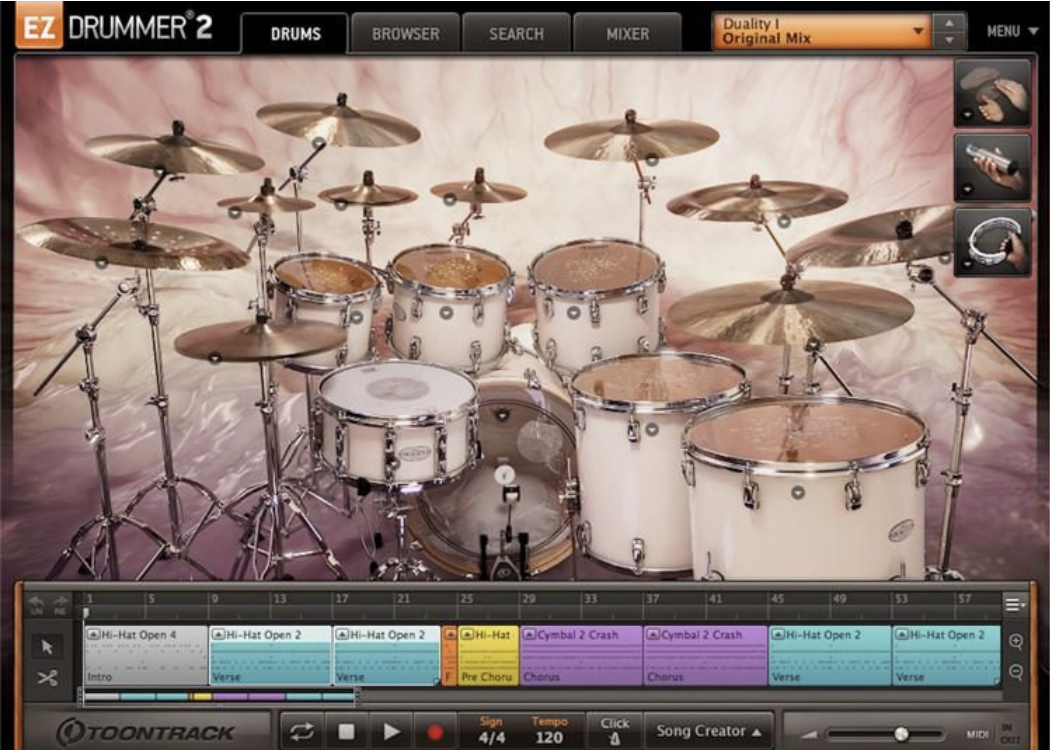Click the hand clap percussion thumbnail
Screen dimensions: 1050x750
click(992, 92)
